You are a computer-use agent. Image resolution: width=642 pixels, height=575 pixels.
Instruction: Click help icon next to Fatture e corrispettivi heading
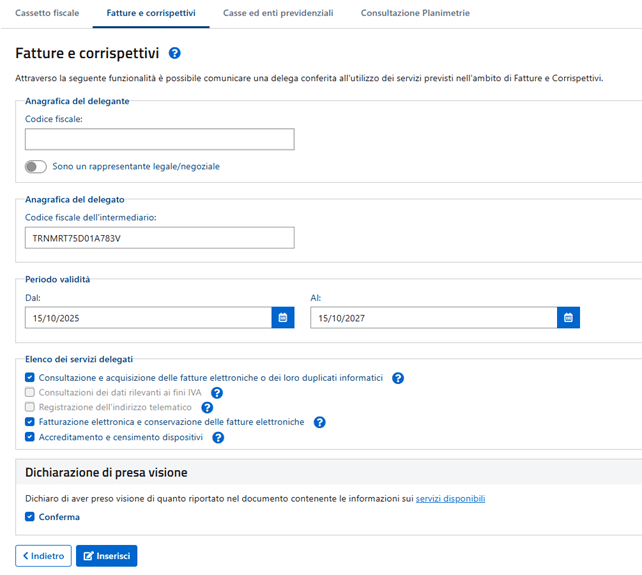point(175,53)
